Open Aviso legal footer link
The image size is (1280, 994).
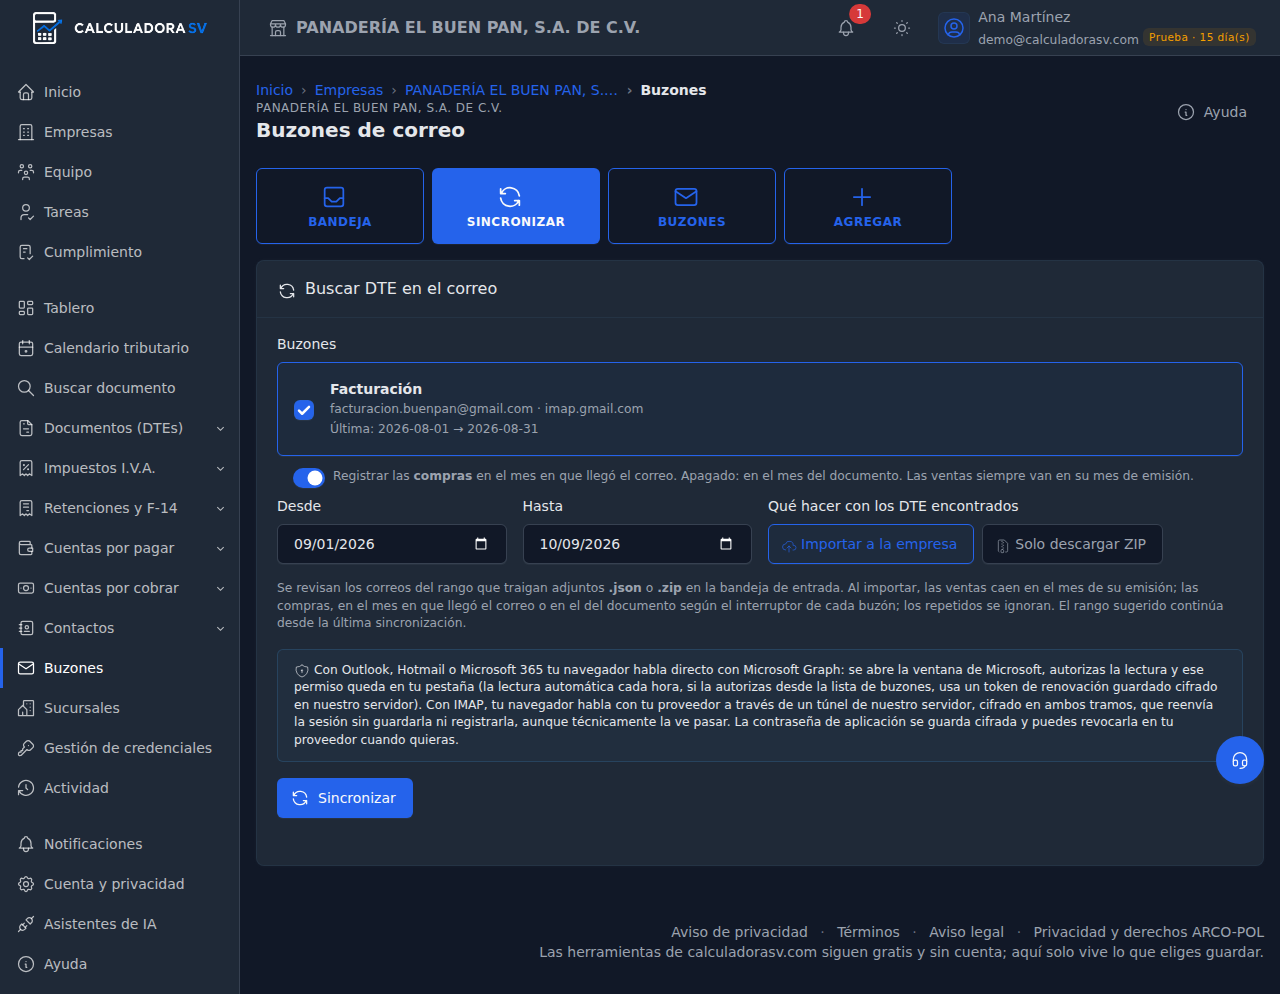[966, 932]
